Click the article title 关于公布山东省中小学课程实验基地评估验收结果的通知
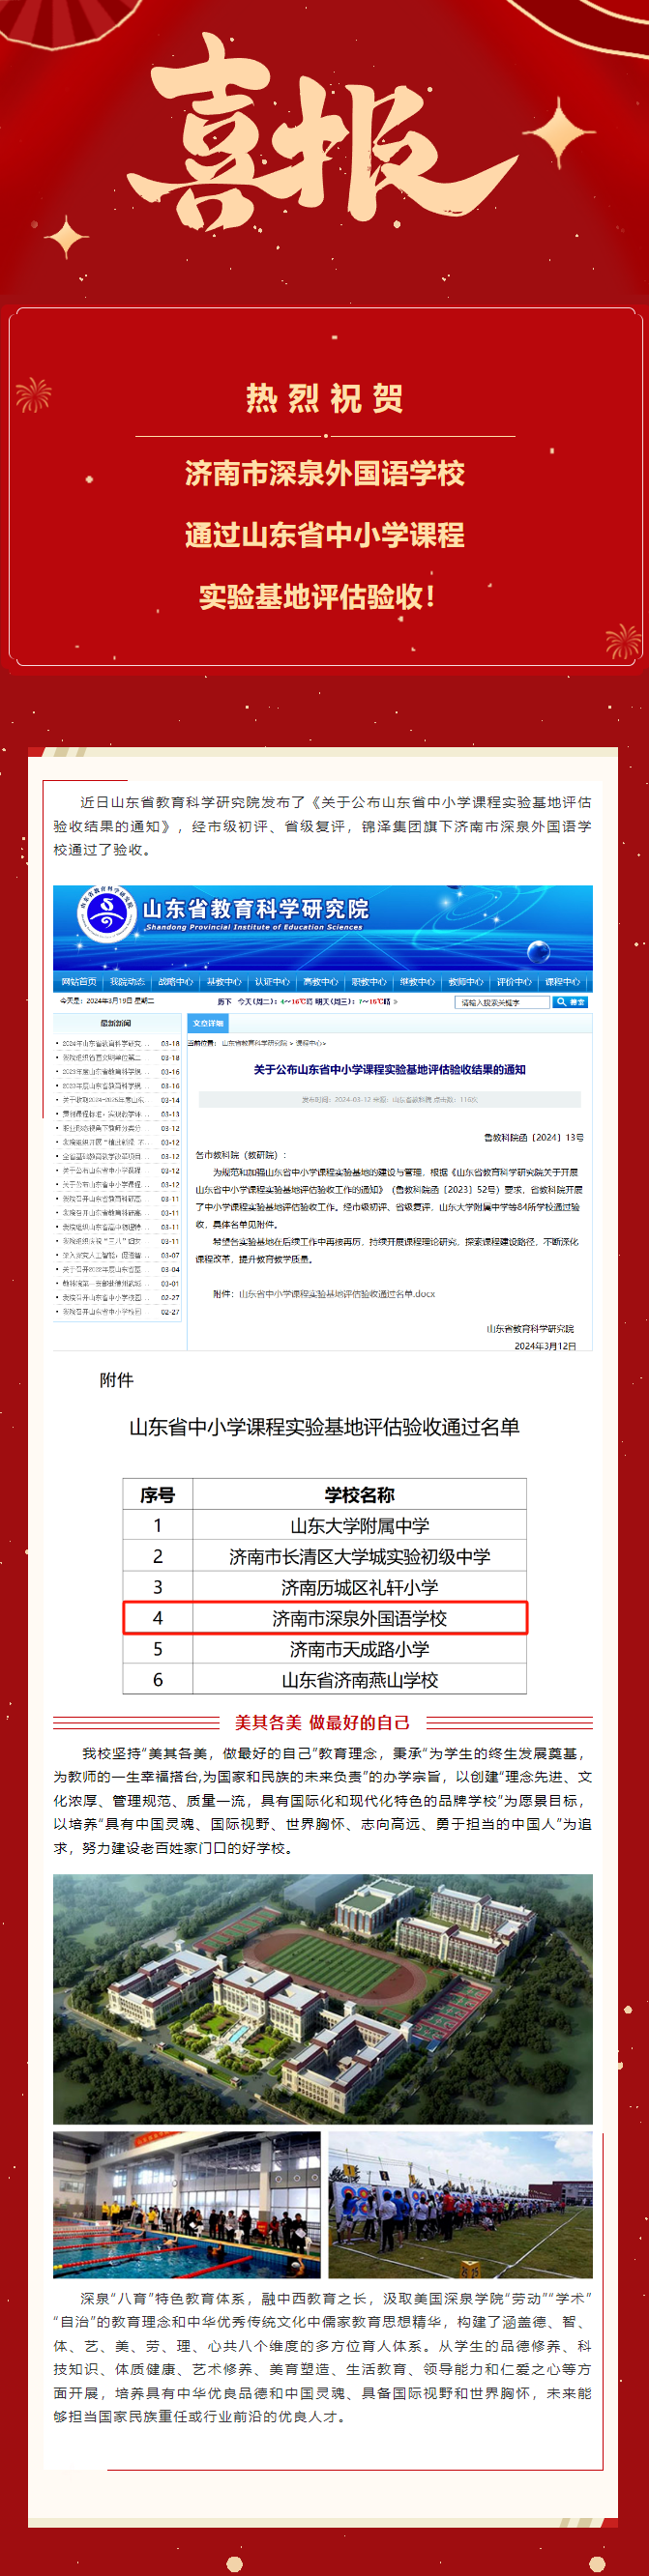 389,1069
